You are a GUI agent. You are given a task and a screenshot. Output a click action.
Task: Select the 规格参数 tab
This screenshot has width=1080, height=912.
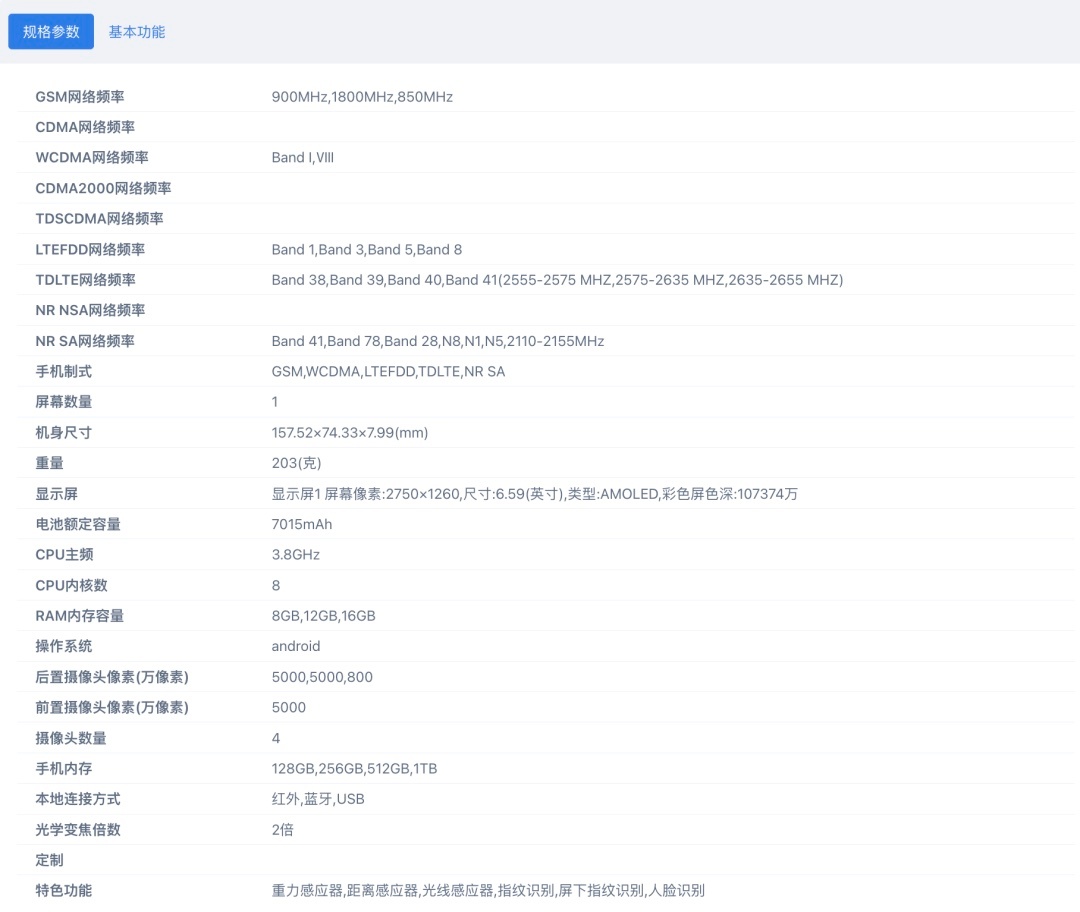tap(51, 32)
